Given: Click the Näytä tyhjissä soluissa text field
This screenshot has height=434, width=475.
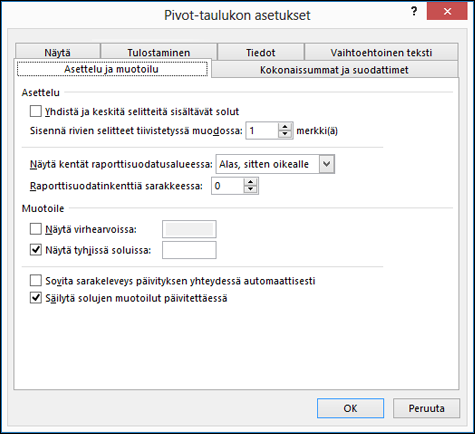Looking at the screenshot, I should pyautogui.click(x=189, y=250).
